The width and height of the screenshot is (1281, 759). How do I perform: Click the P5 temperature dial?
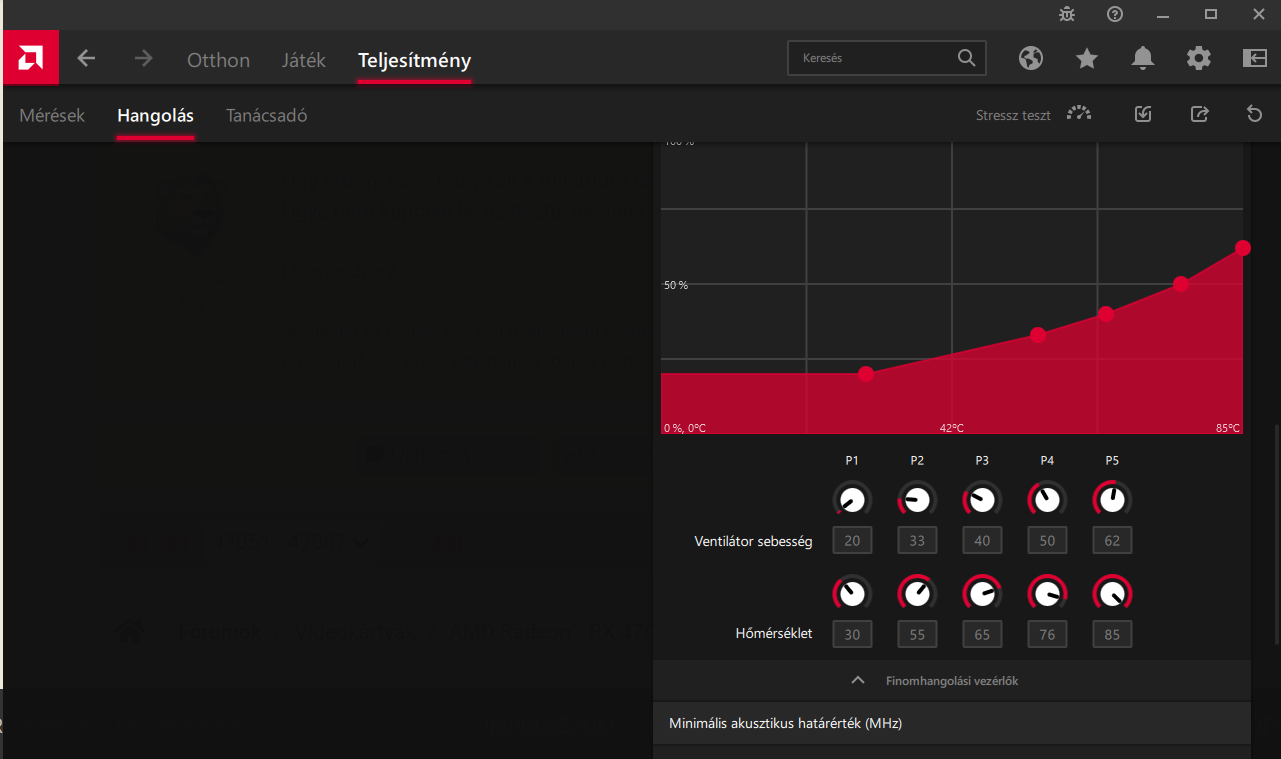click(x=1112, y=593)
